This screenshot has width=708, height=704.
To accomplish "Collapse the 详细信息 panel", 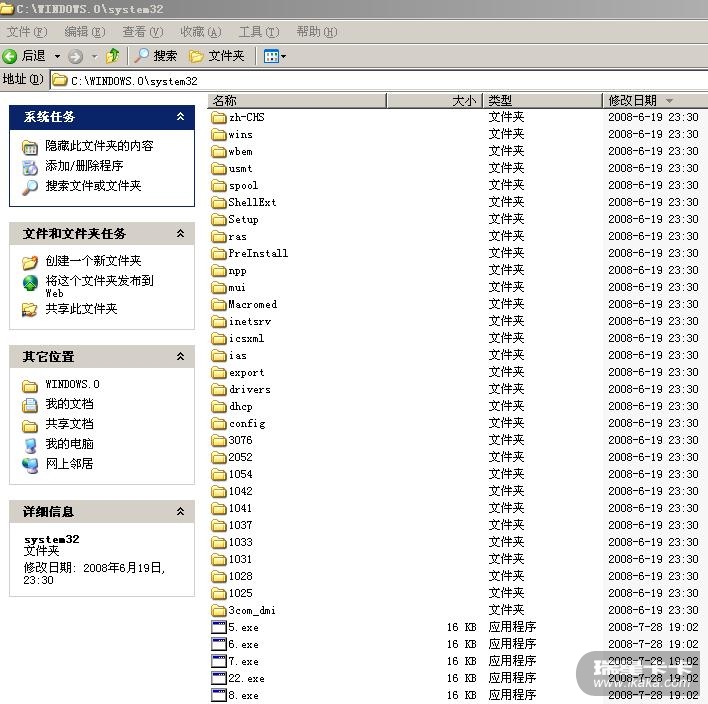I will point(180,512).
